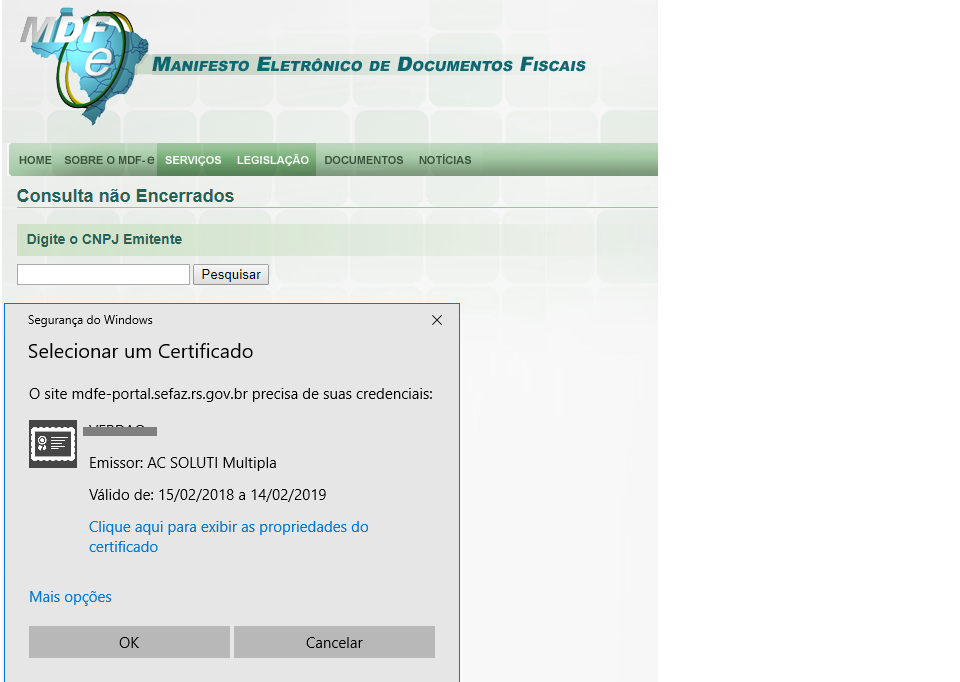Screen dimensions: 960x682
Task: Select the certificate icon in the dialog
Action: (x=53, y=443)
